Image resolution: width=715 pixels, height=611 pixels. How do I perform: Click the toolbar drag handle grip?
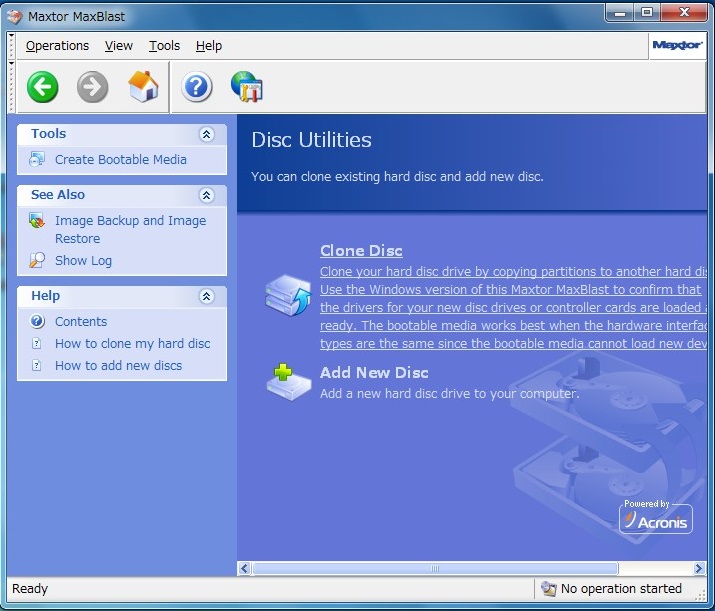click(12, 87)
